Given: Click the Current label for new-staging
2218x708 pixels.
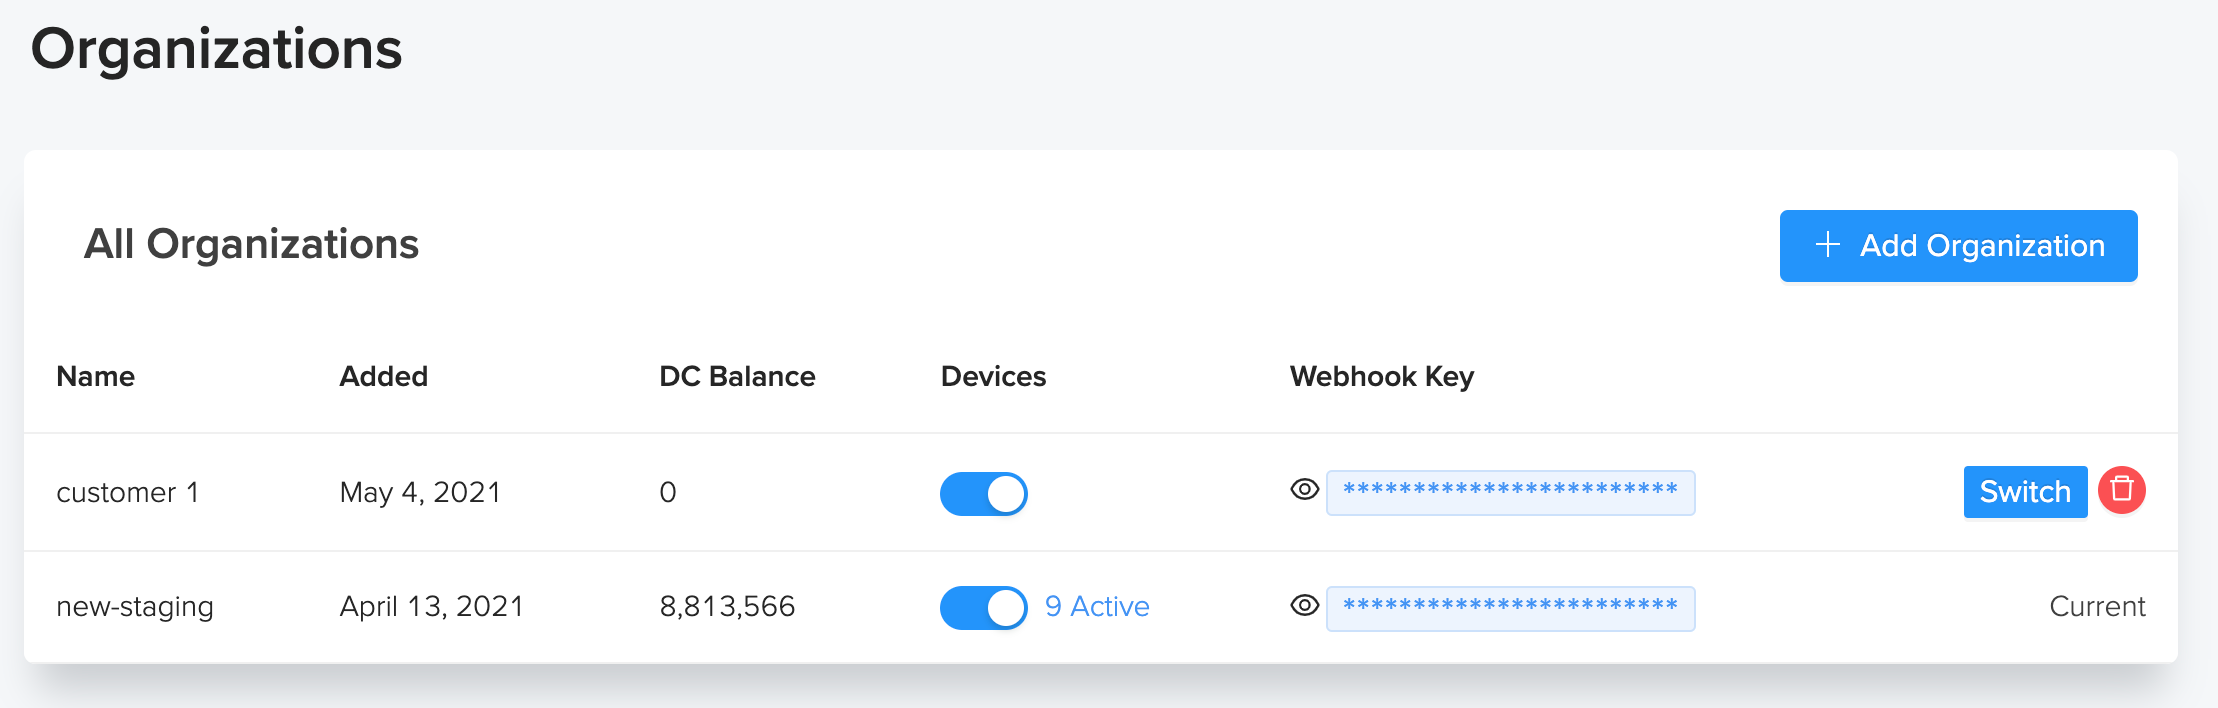Looking at the screenshot, I should pos(2097,607).
